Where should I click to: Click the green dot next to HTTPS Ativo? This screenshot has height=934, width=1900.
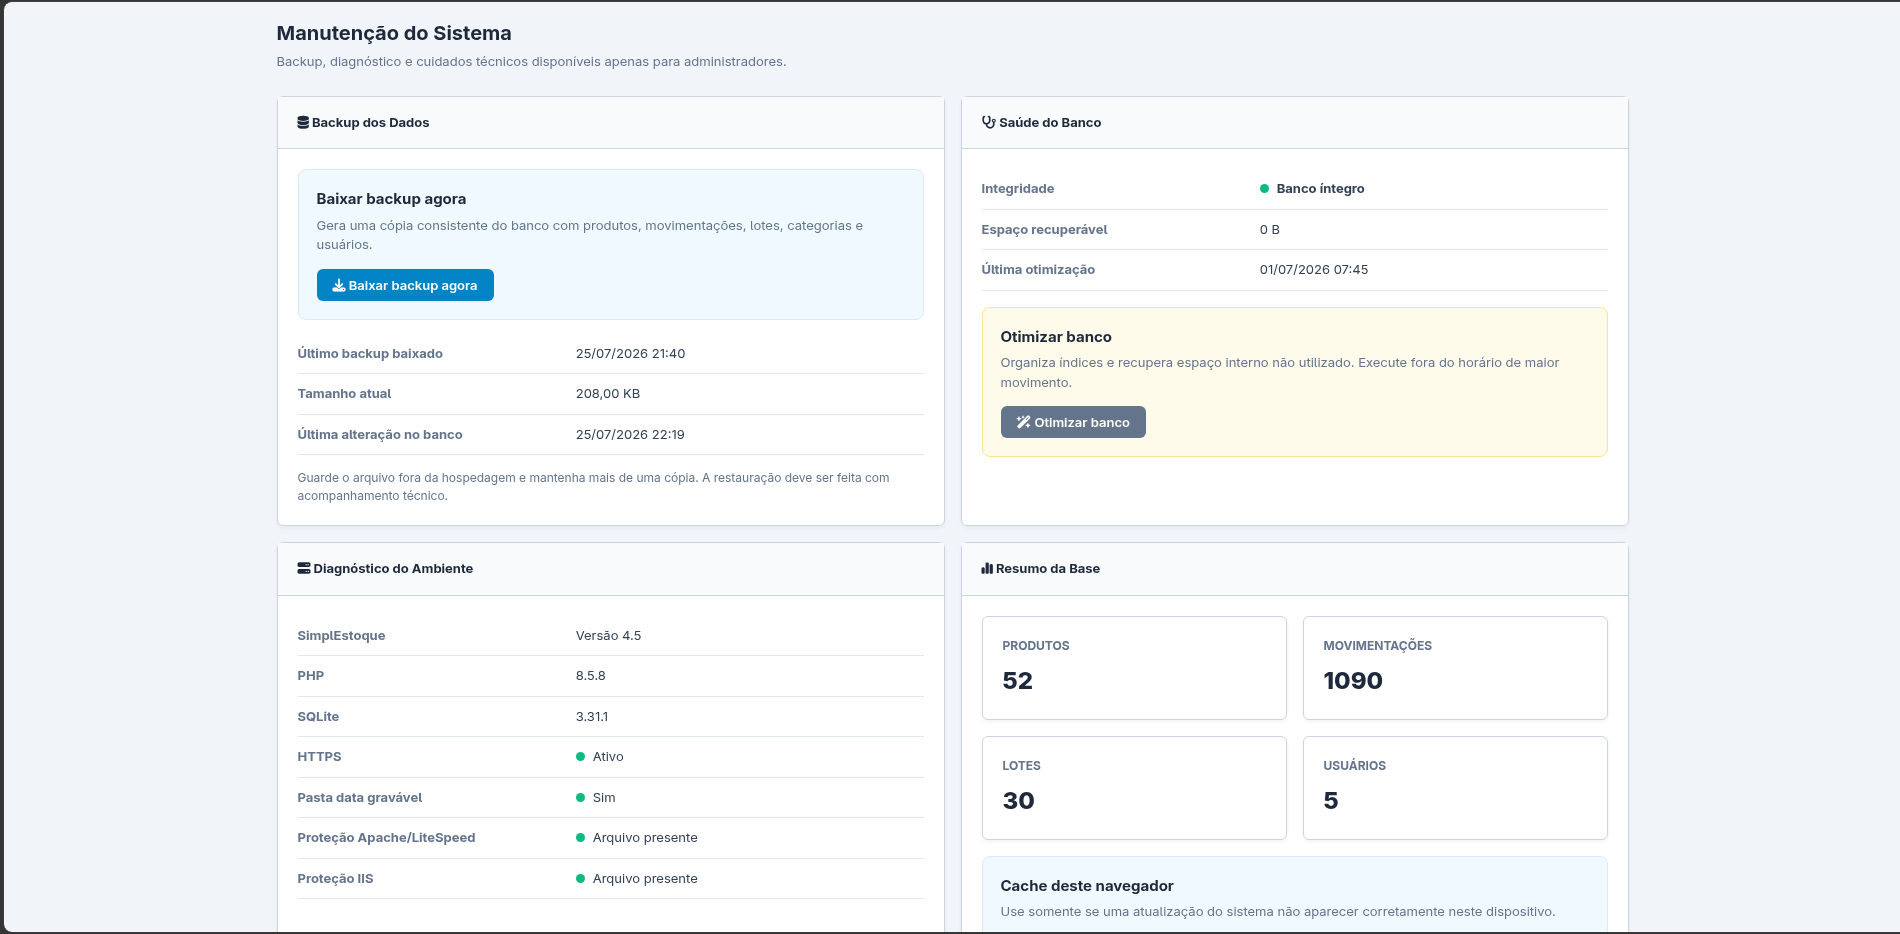coord(580,756)
